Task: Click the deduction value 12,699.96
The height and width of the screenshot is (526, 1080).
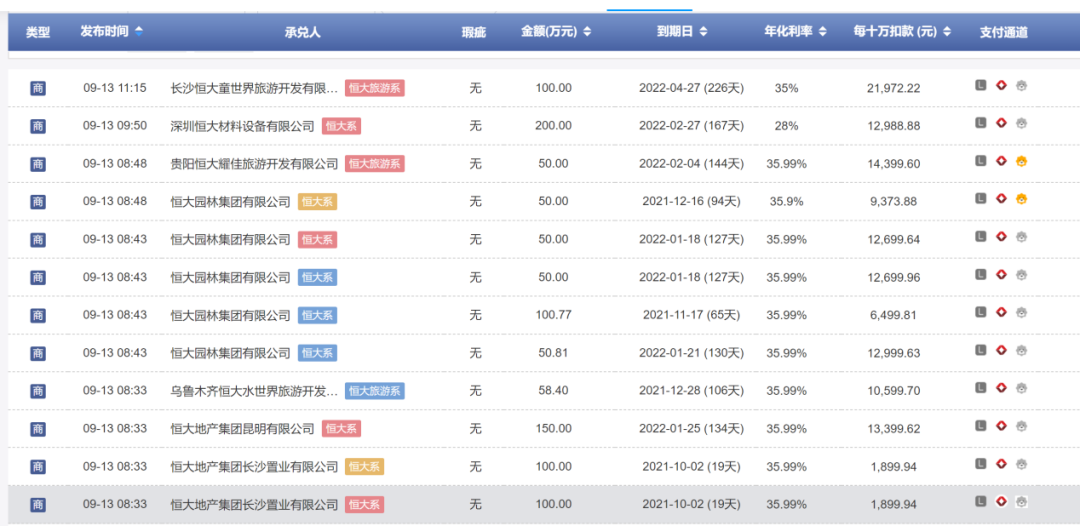Action: pos(894,277)
